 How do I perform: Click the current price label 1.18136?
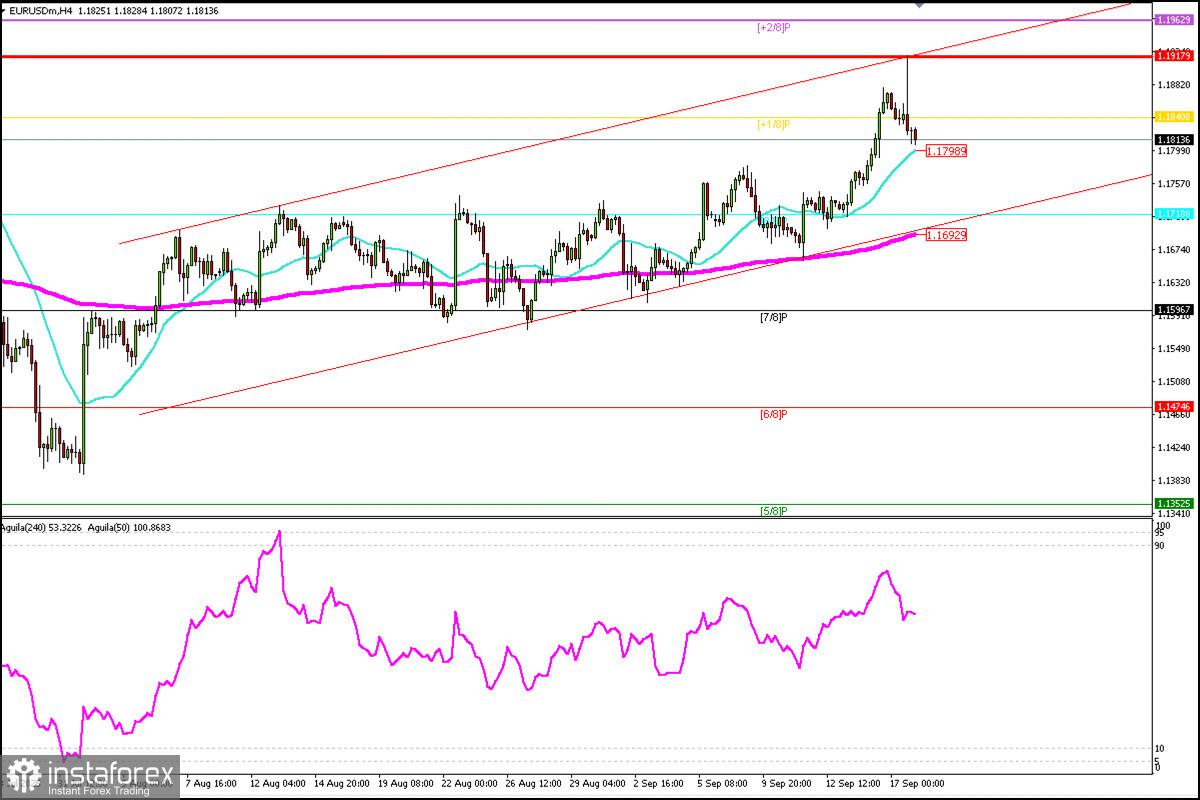coord(1172,140)
